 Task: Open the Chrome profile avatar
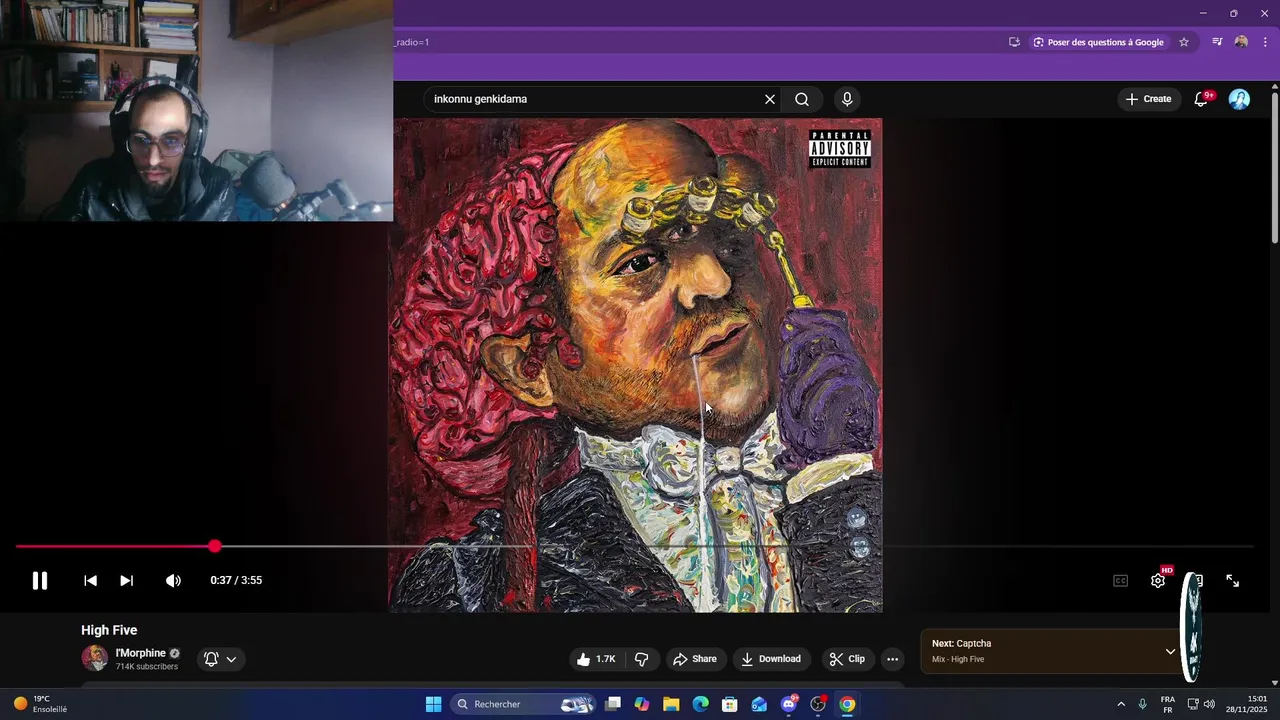[x=1241, y=42]
